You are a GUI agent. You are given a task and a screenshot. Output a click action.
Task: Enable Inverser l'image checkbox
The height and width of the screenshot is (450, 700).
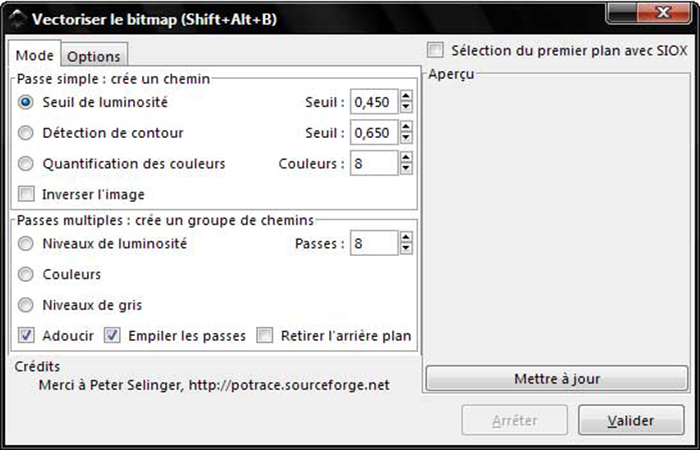click(26, 194)
